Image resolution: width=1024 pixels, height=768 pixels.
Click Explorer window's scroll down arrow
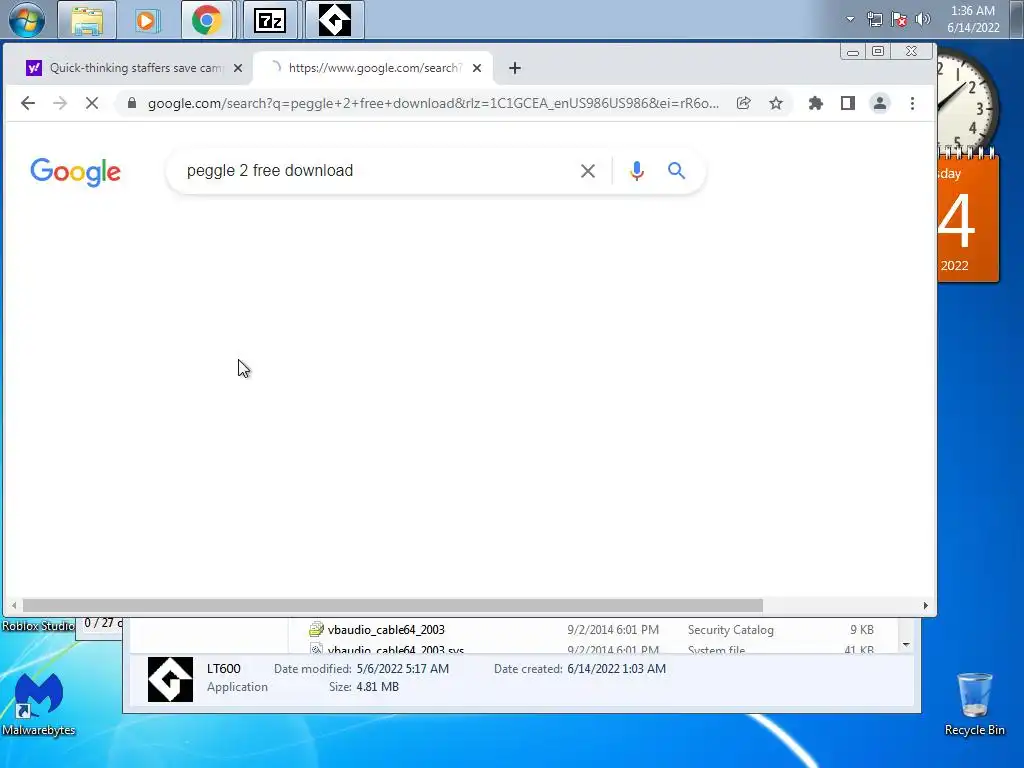[906, 645]
